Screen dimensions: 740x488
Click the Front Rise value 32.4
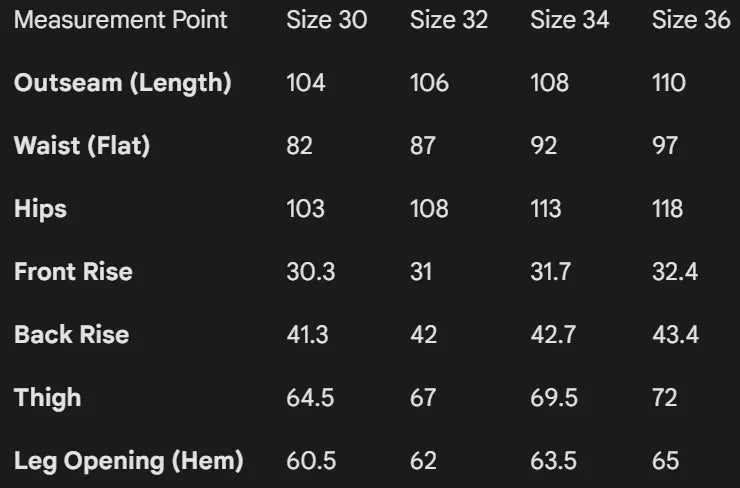[675, 272]
